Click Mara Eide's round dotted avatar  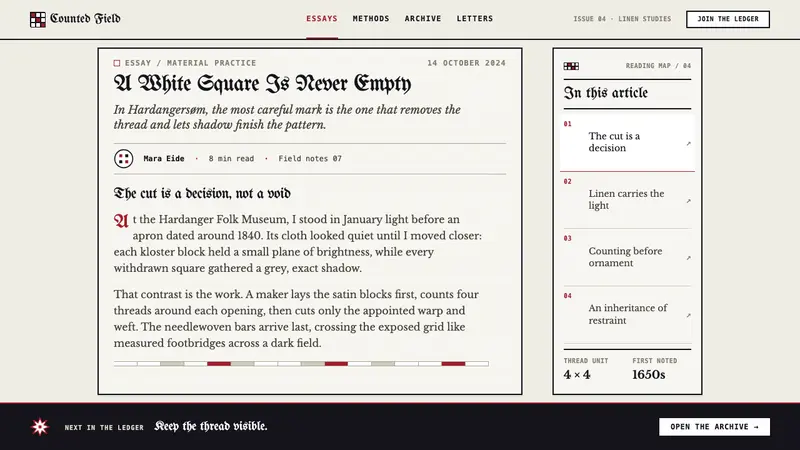(x=123, y=159)
